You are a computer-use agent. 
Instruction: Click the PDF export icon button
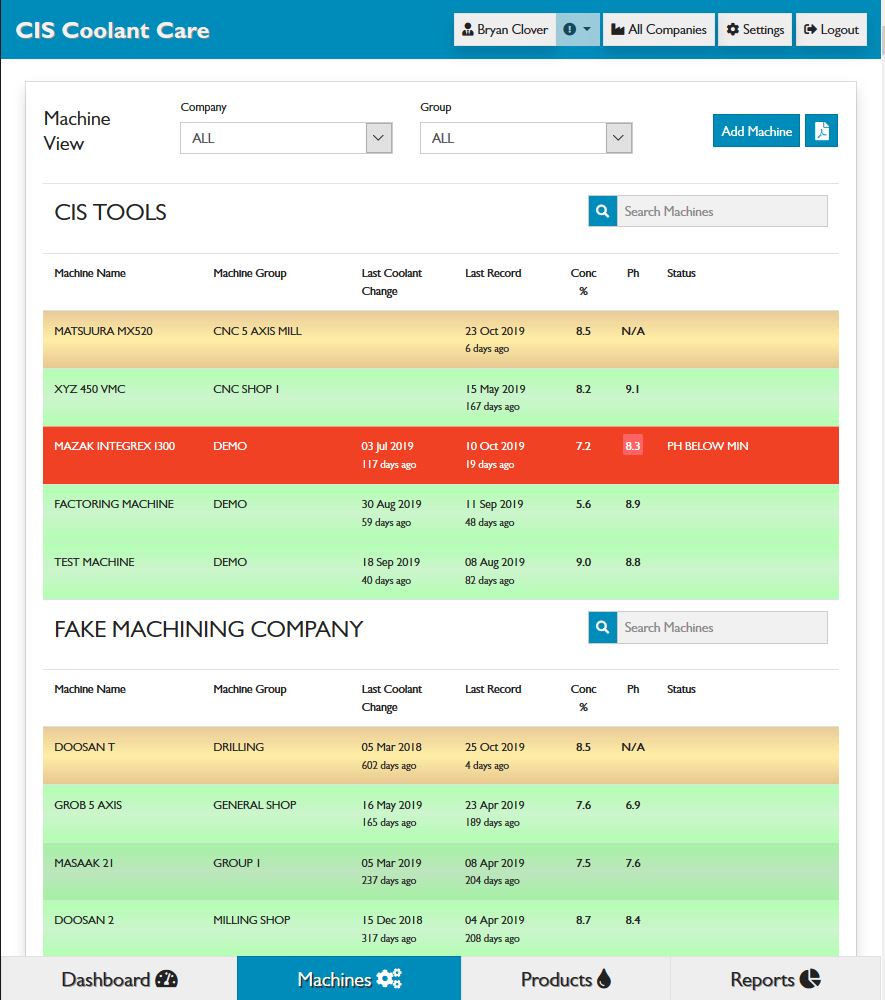click(x=821, y=131)
